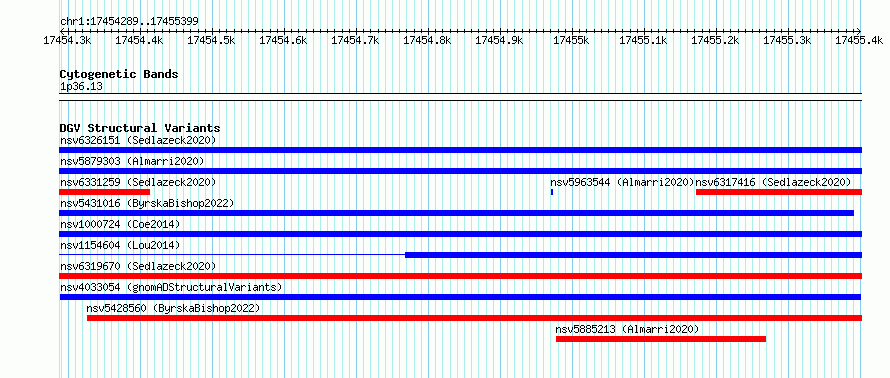
Task: Click the tiny blue marker for nsv5963544
Action: point(552,192)
